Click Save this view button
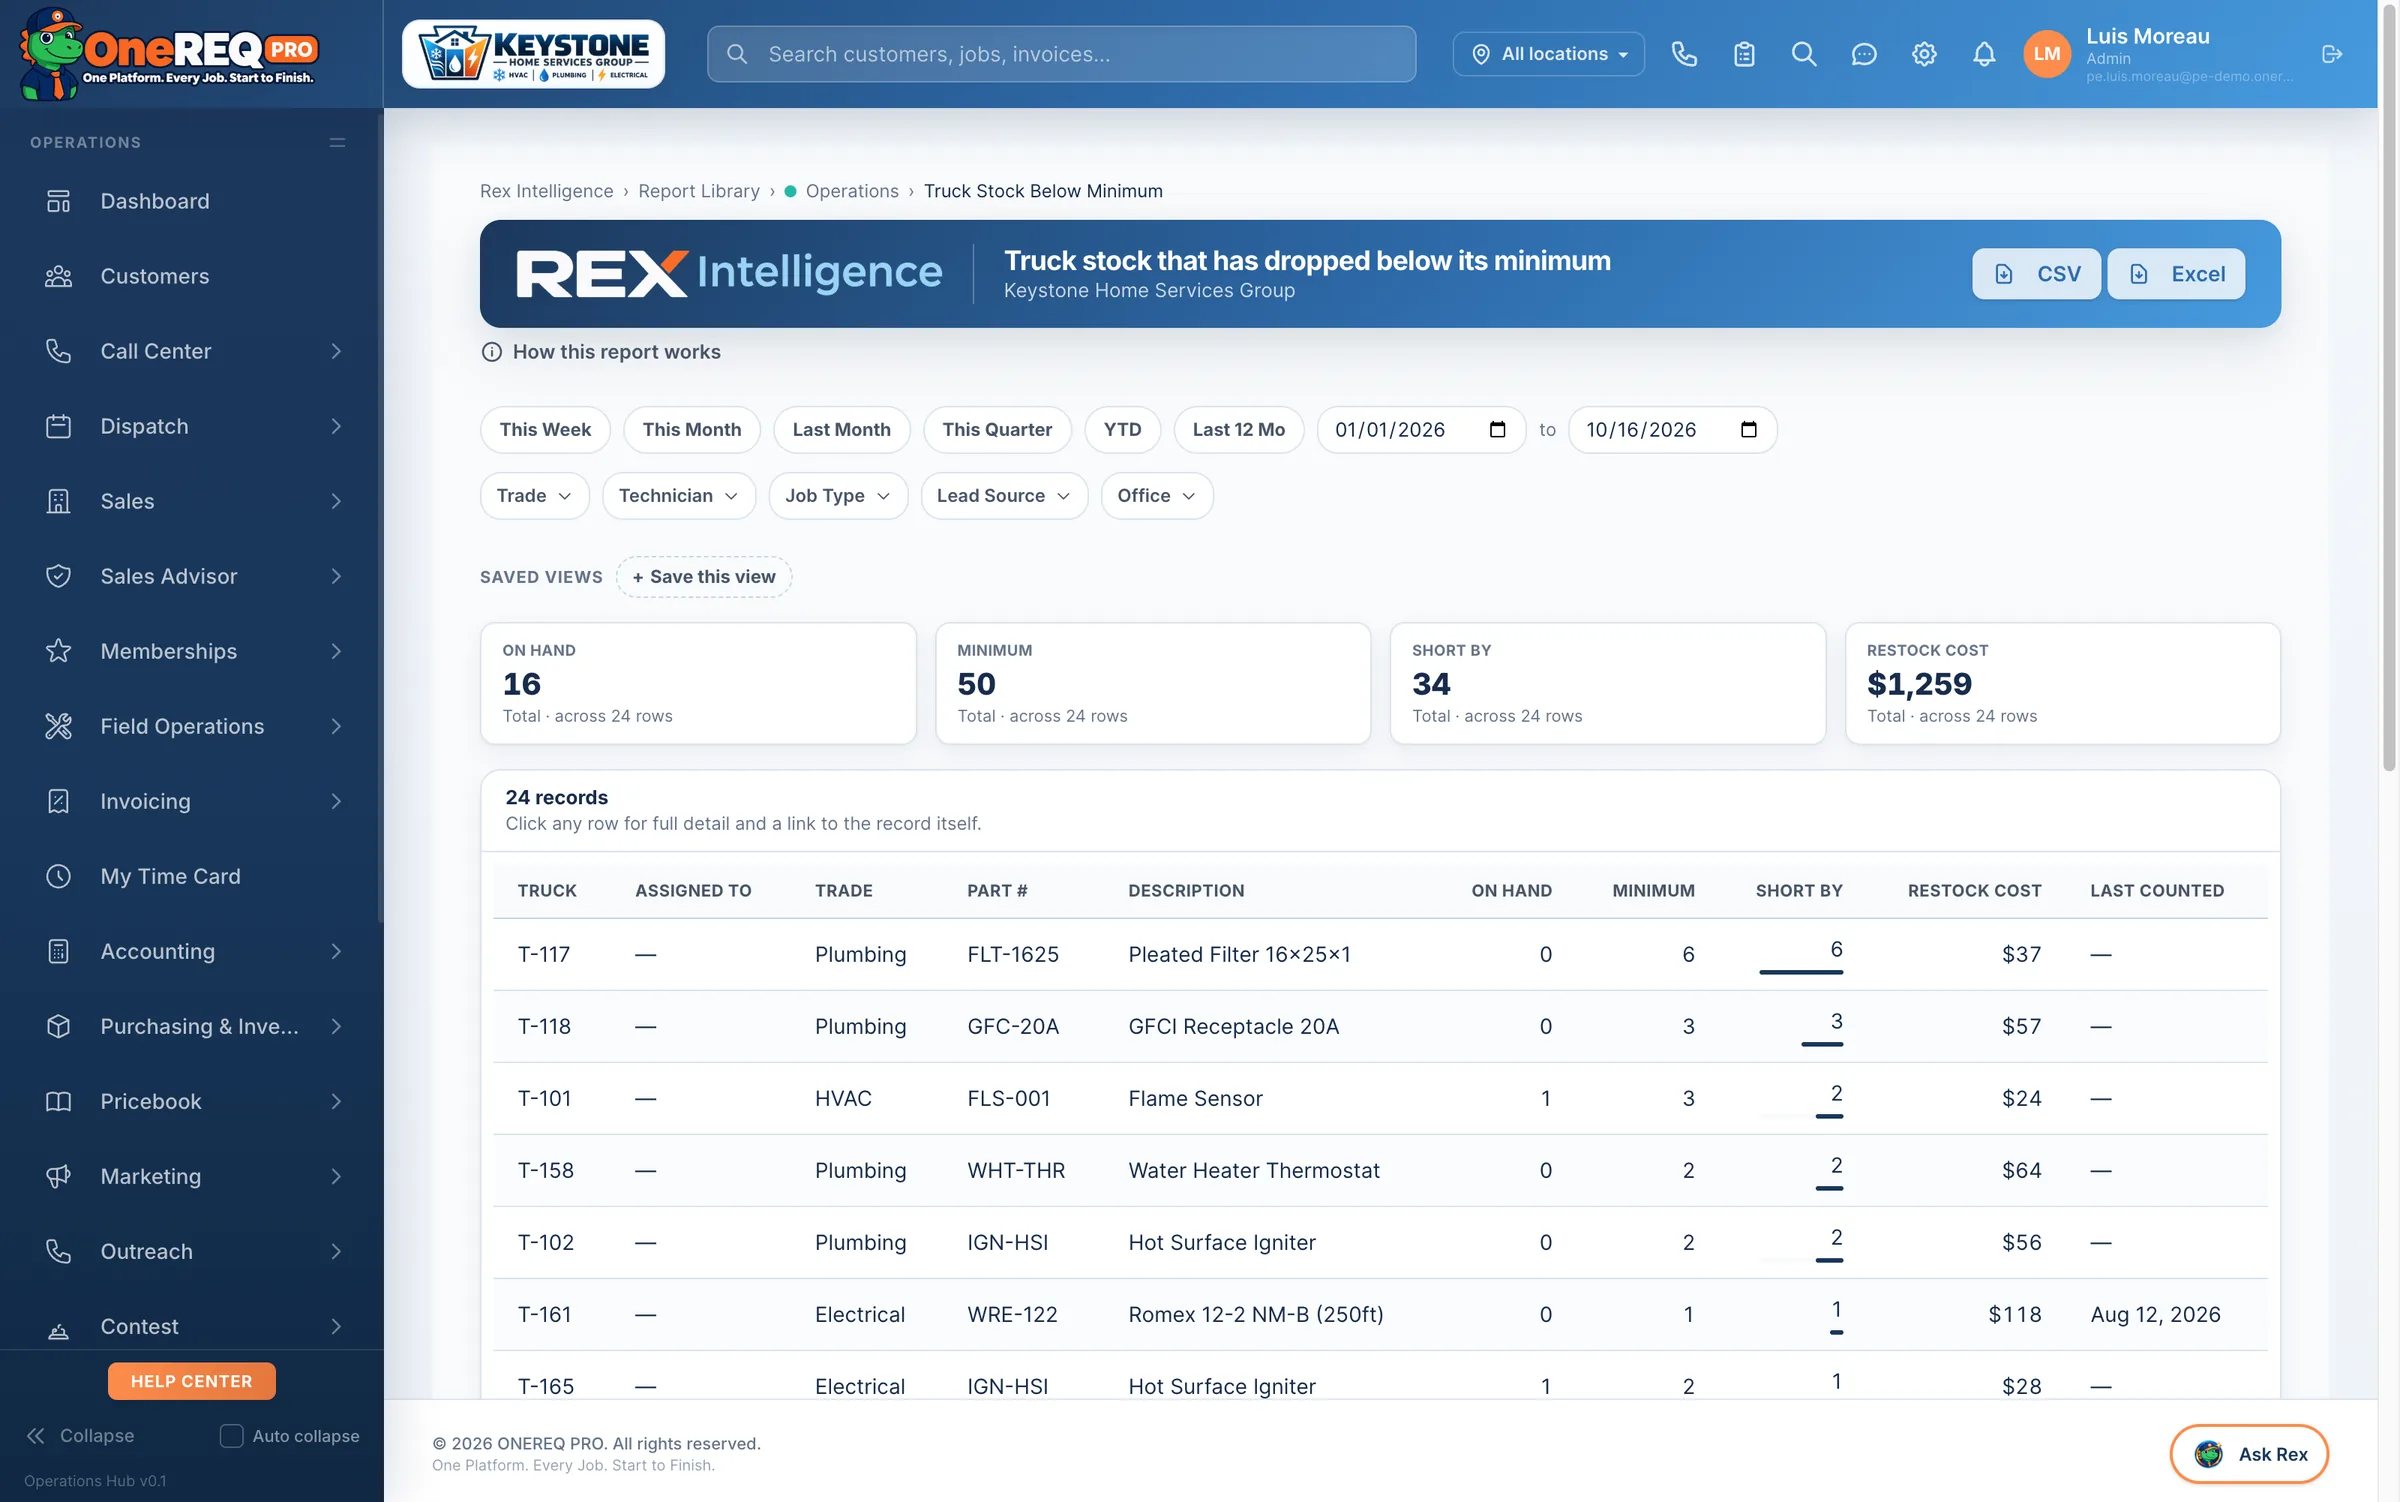Image resolution: width=2400 pixels, height=1502 pixels. [703, 576]
